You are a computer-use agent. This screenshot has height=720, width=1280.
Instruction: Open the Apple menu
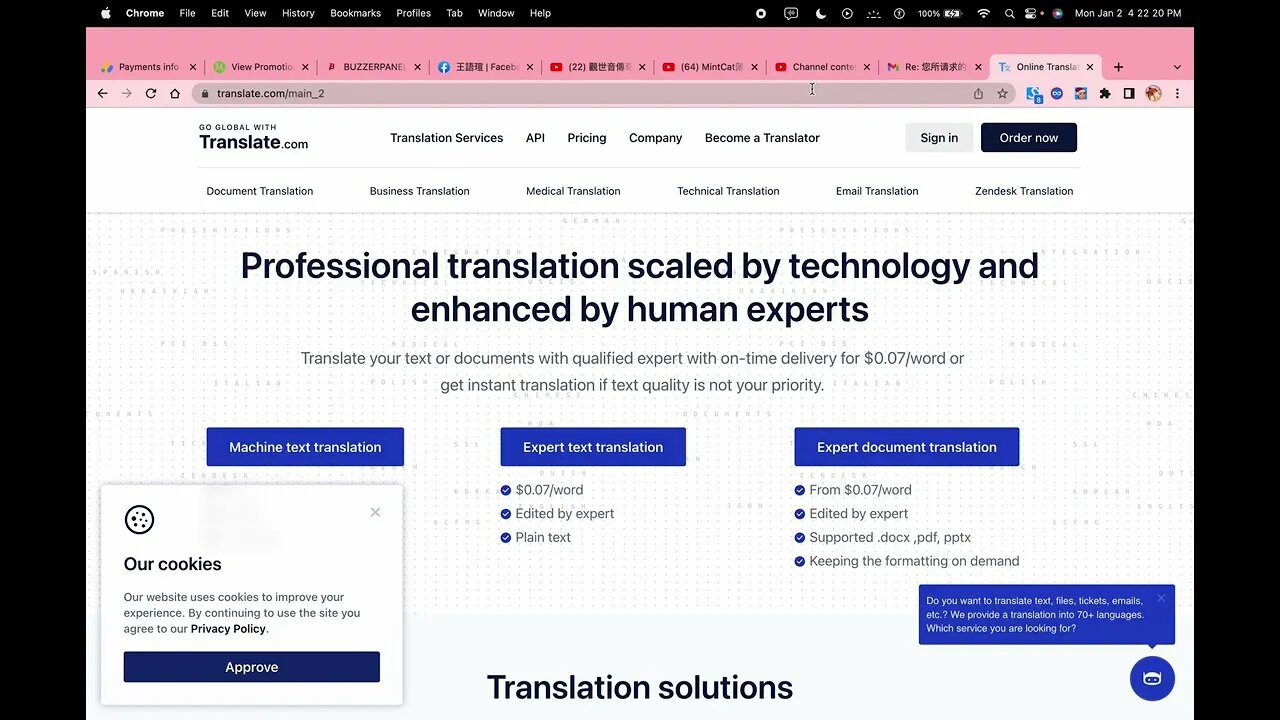point(106,13)
